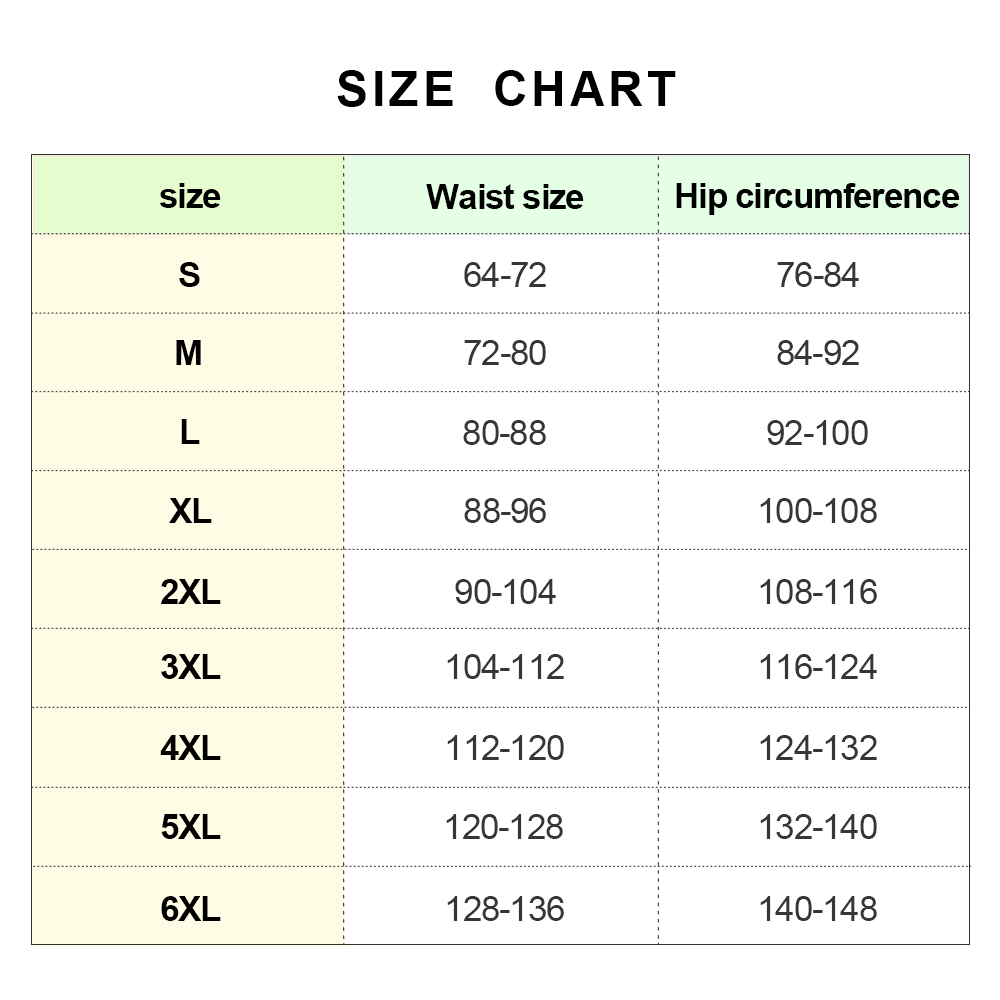Select the M size row label

click(x=189, y=353)
